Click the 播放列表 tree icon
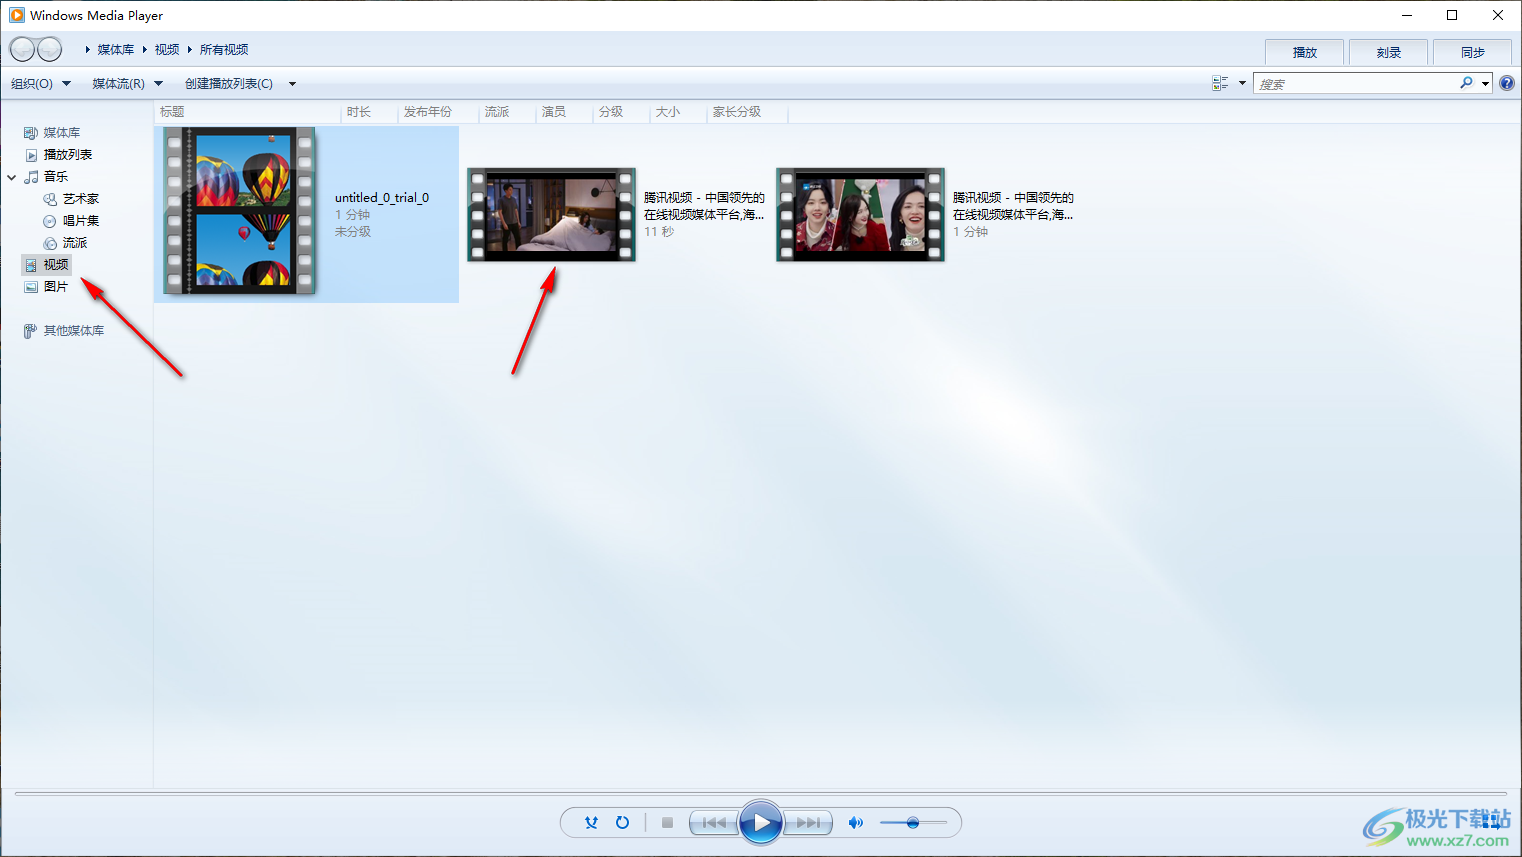Screen dimensions: 1522x857 tap(31, 155)
